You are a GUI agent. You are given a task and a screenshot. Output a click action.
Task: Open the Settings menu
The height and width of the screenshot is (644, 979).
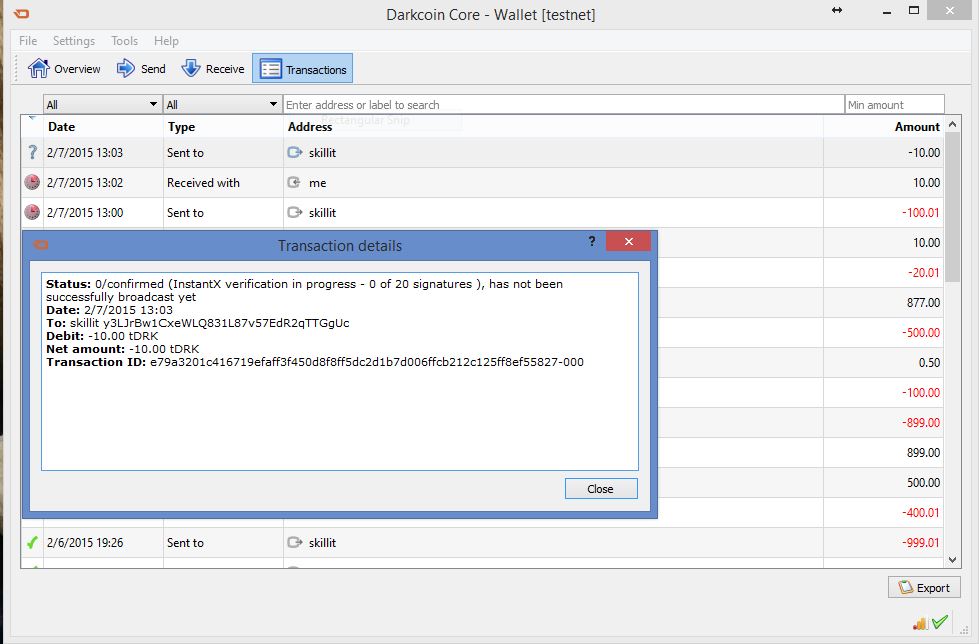tap(74, 41)
